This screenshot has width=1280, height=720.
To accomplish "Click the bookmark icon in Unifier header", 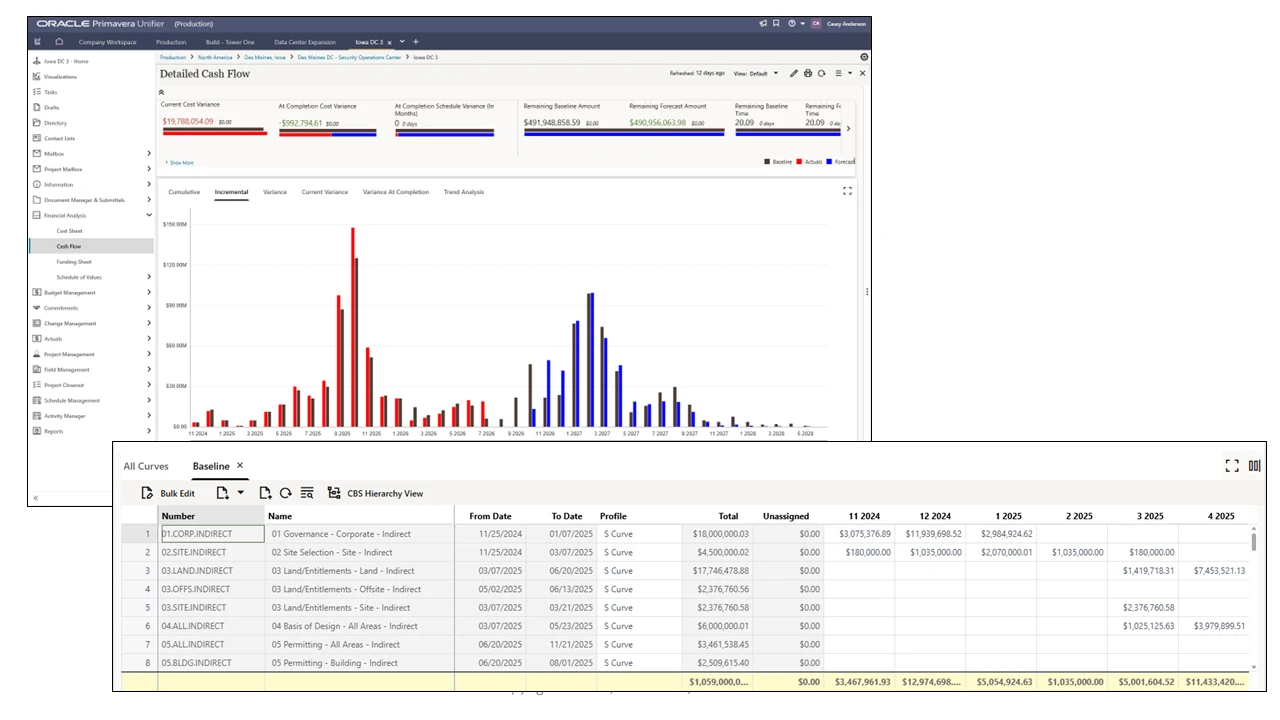I will coord(776,23).
